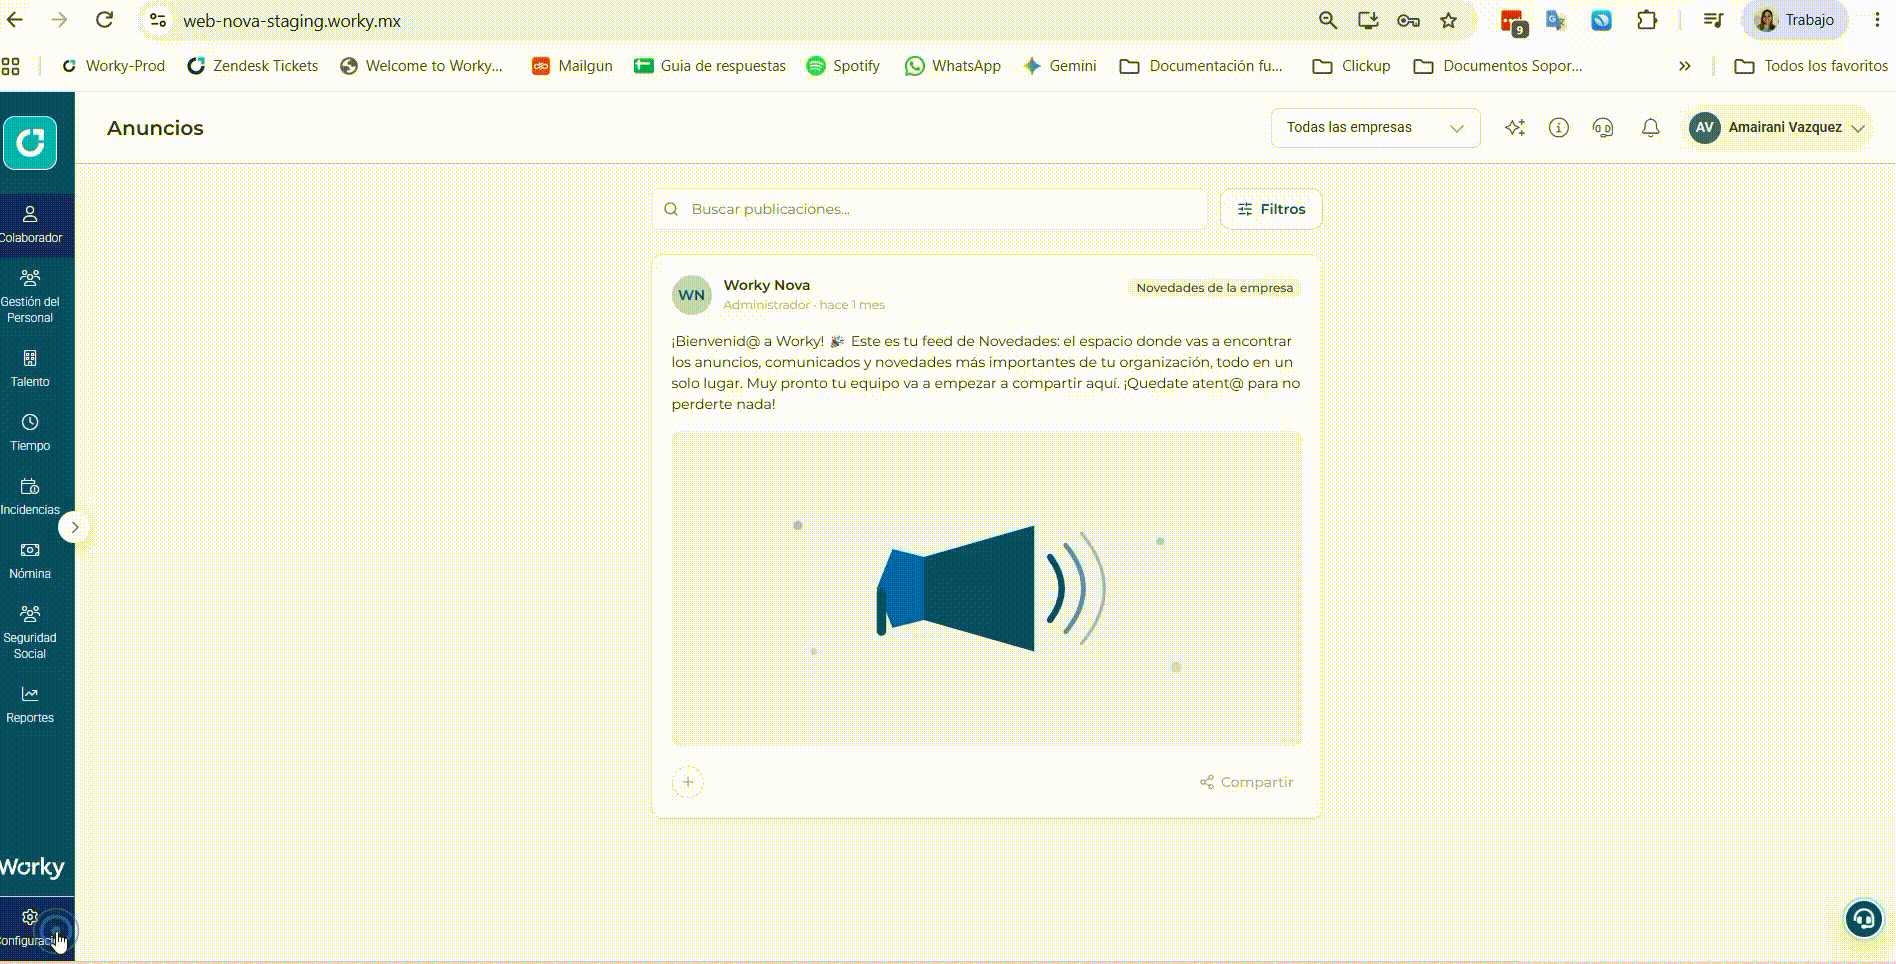Open the Clickup bookmark folder
The width and height of the screenshot is (1896, 964).
[1351, 66]
